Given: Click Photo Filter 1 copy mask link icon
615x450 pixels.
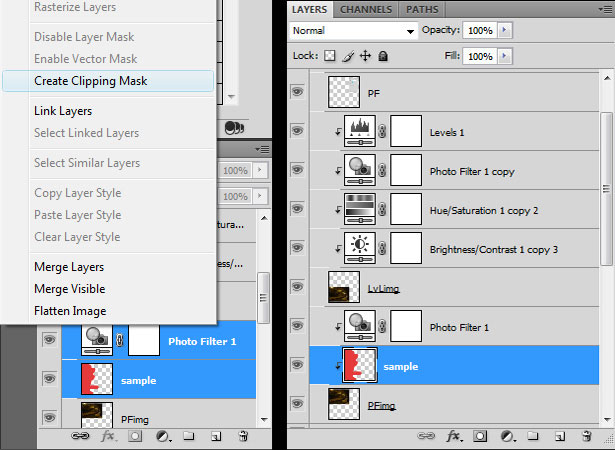Looking at the screenshot, I should click(382, 170).
